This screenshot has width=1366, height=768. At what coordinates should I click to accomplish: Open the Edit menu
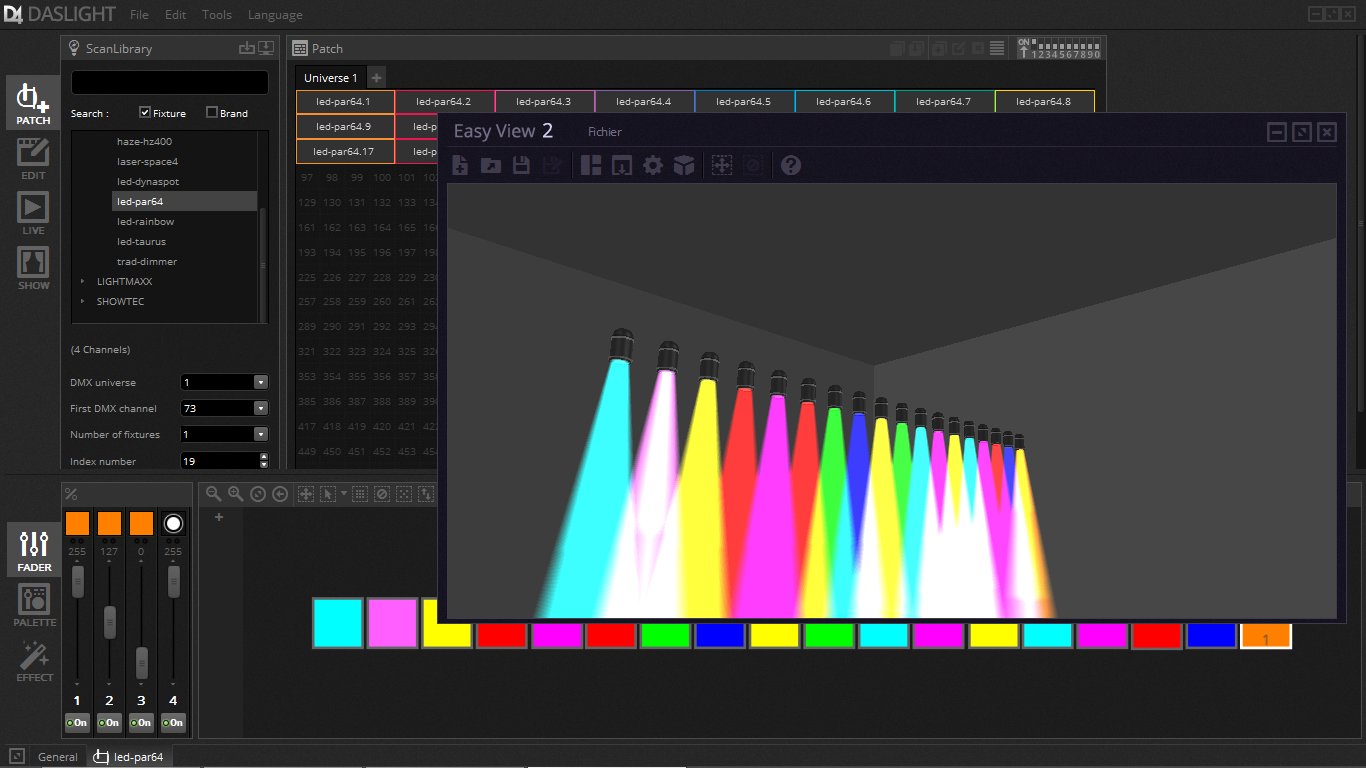(175, 15)
